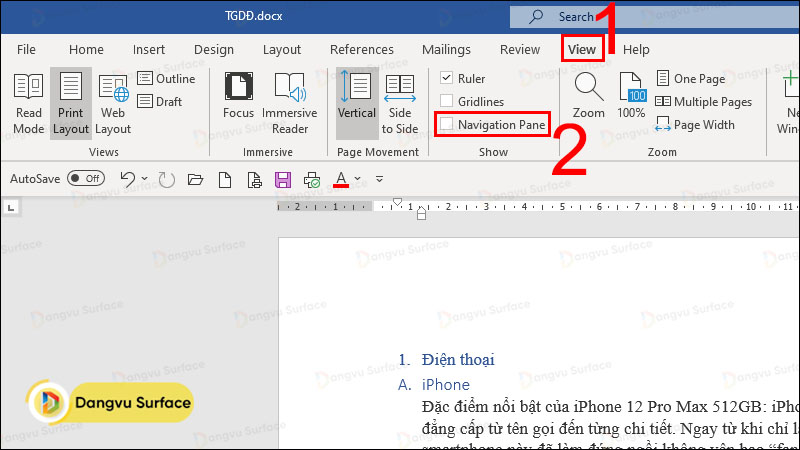Open the Zoom dialog
800x450 pixels.
tap(588, 95)
